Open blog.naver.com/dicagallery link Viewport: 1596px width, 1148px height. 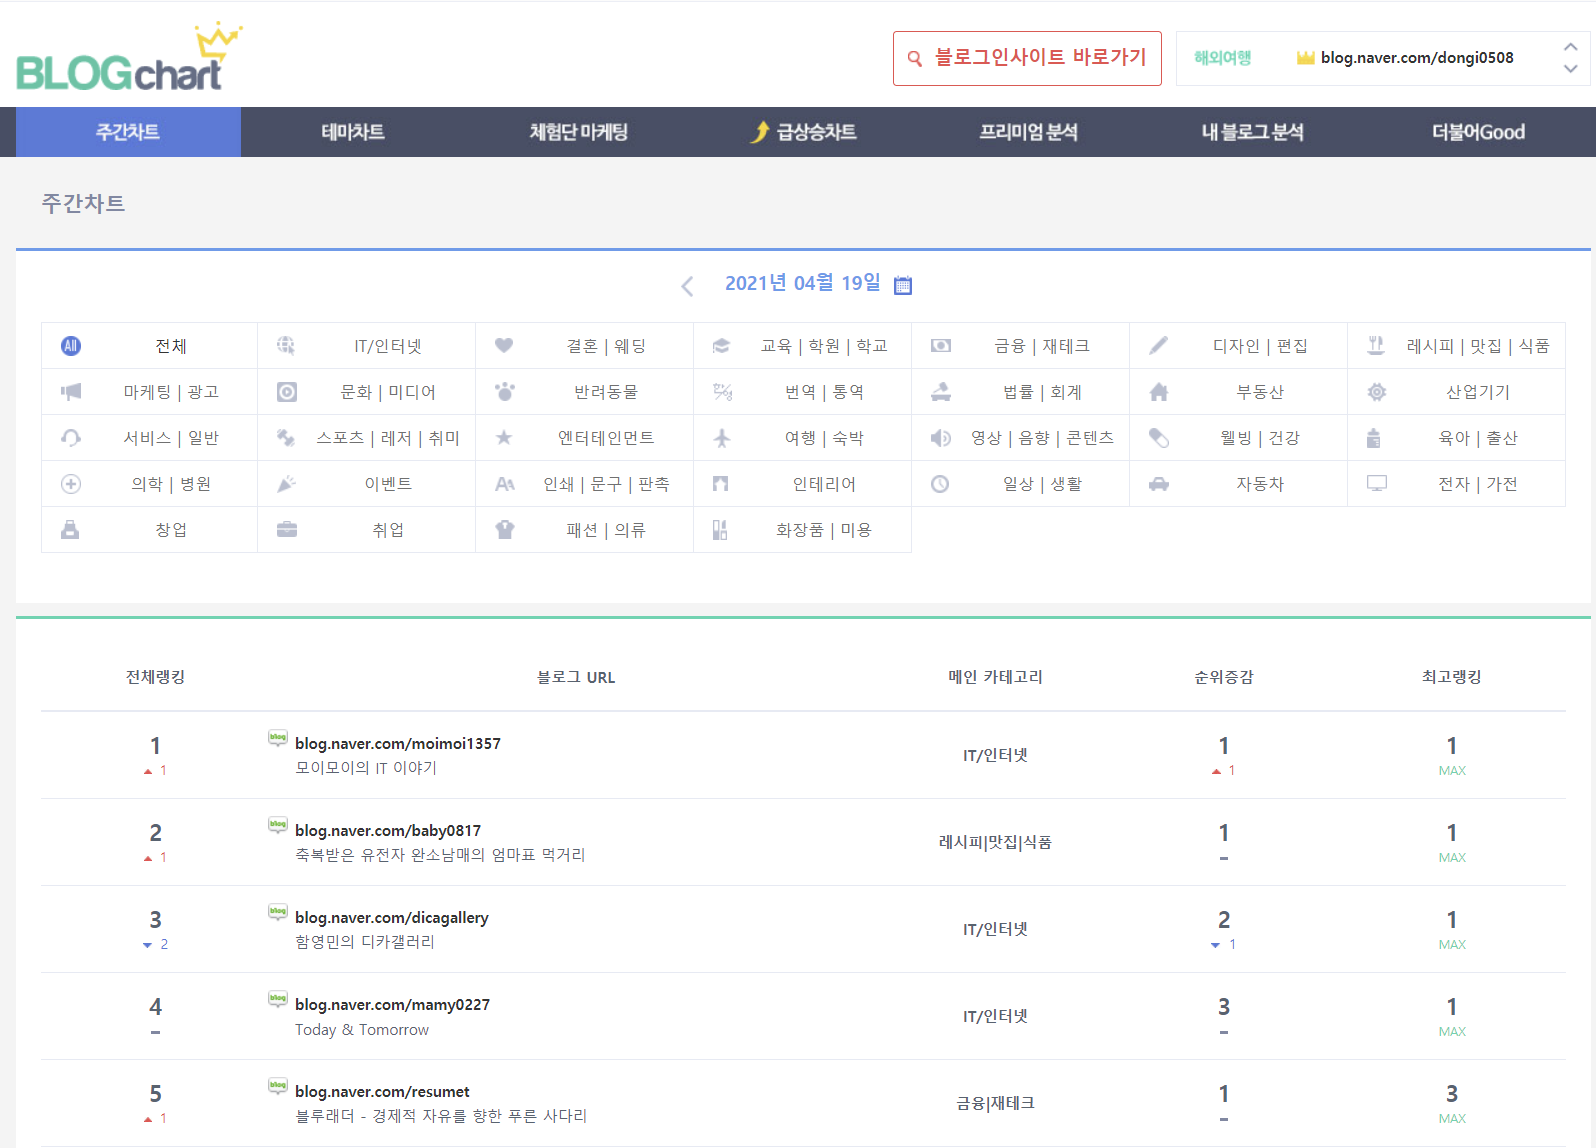coord(392,917)
